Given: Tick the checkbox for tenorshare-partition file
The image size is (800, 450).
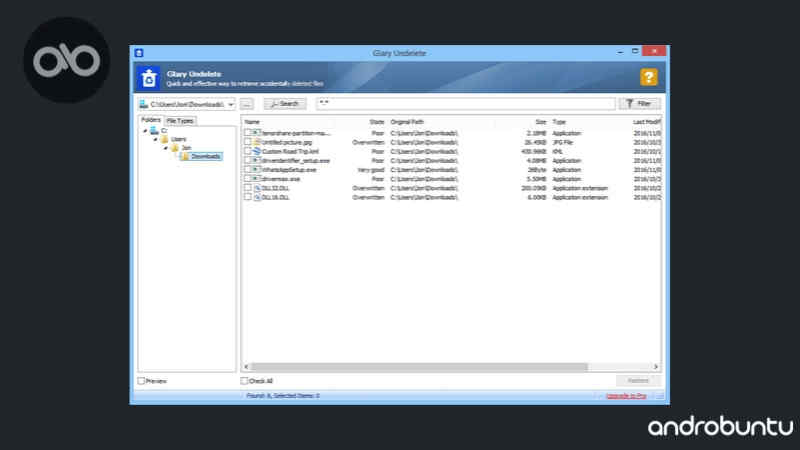Looking at the screenshot, I should pos(247,133).
